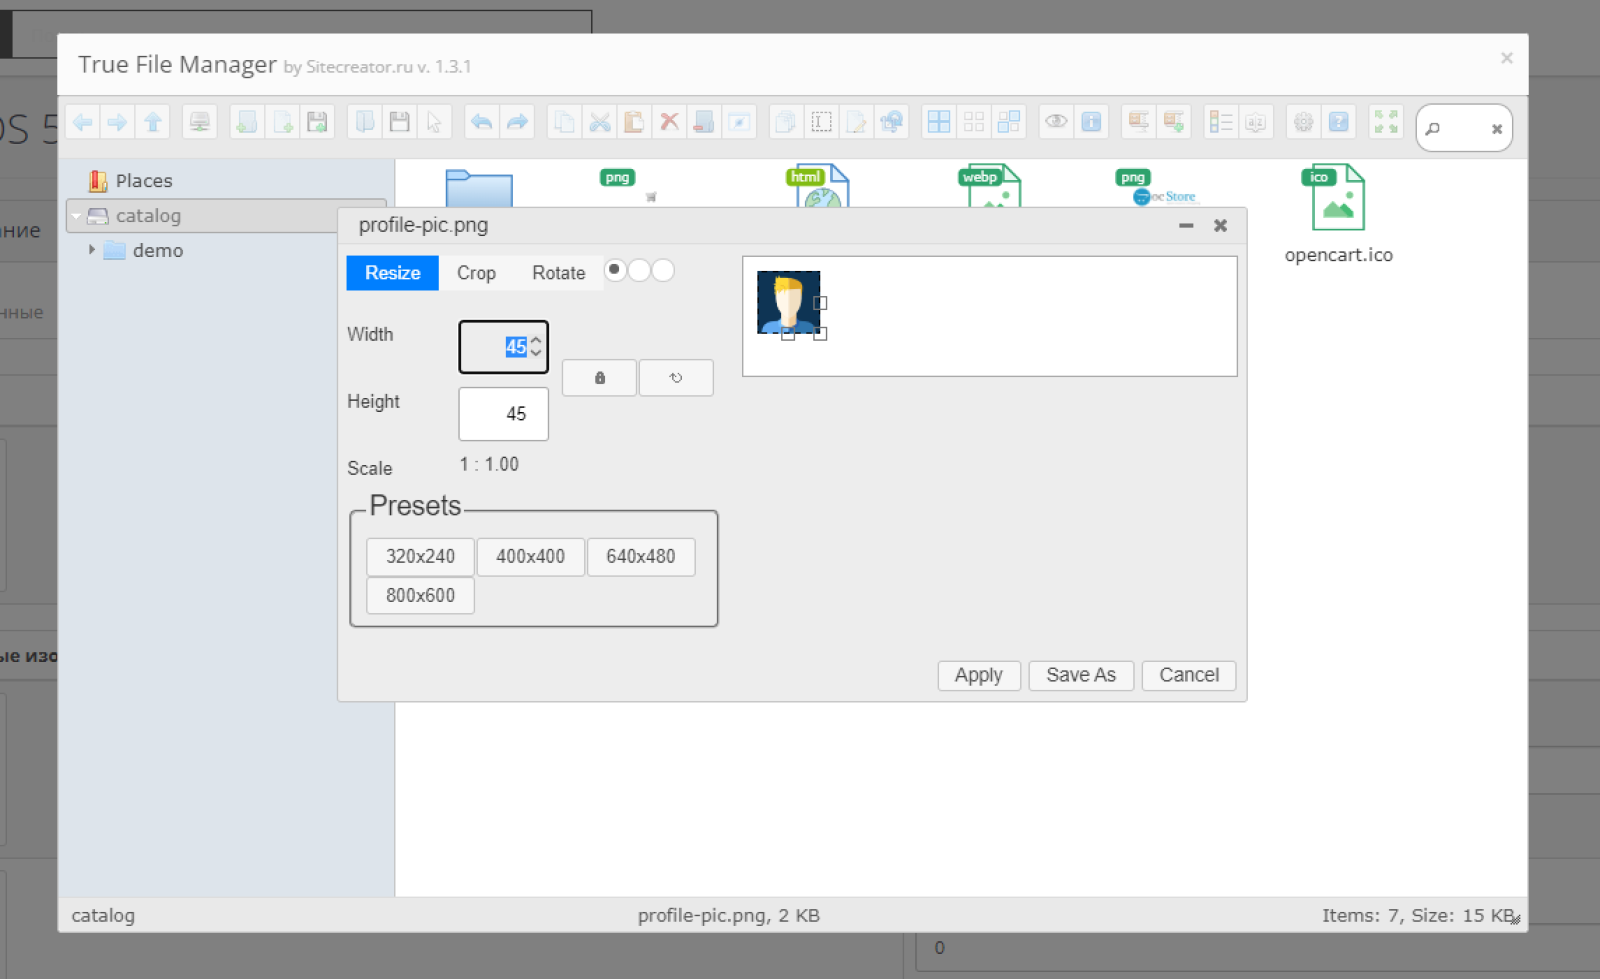The height and width of the screenshot is (980, 1600).
Task: Go back using the left arrow toolbar icon
Action: (83, 122)
